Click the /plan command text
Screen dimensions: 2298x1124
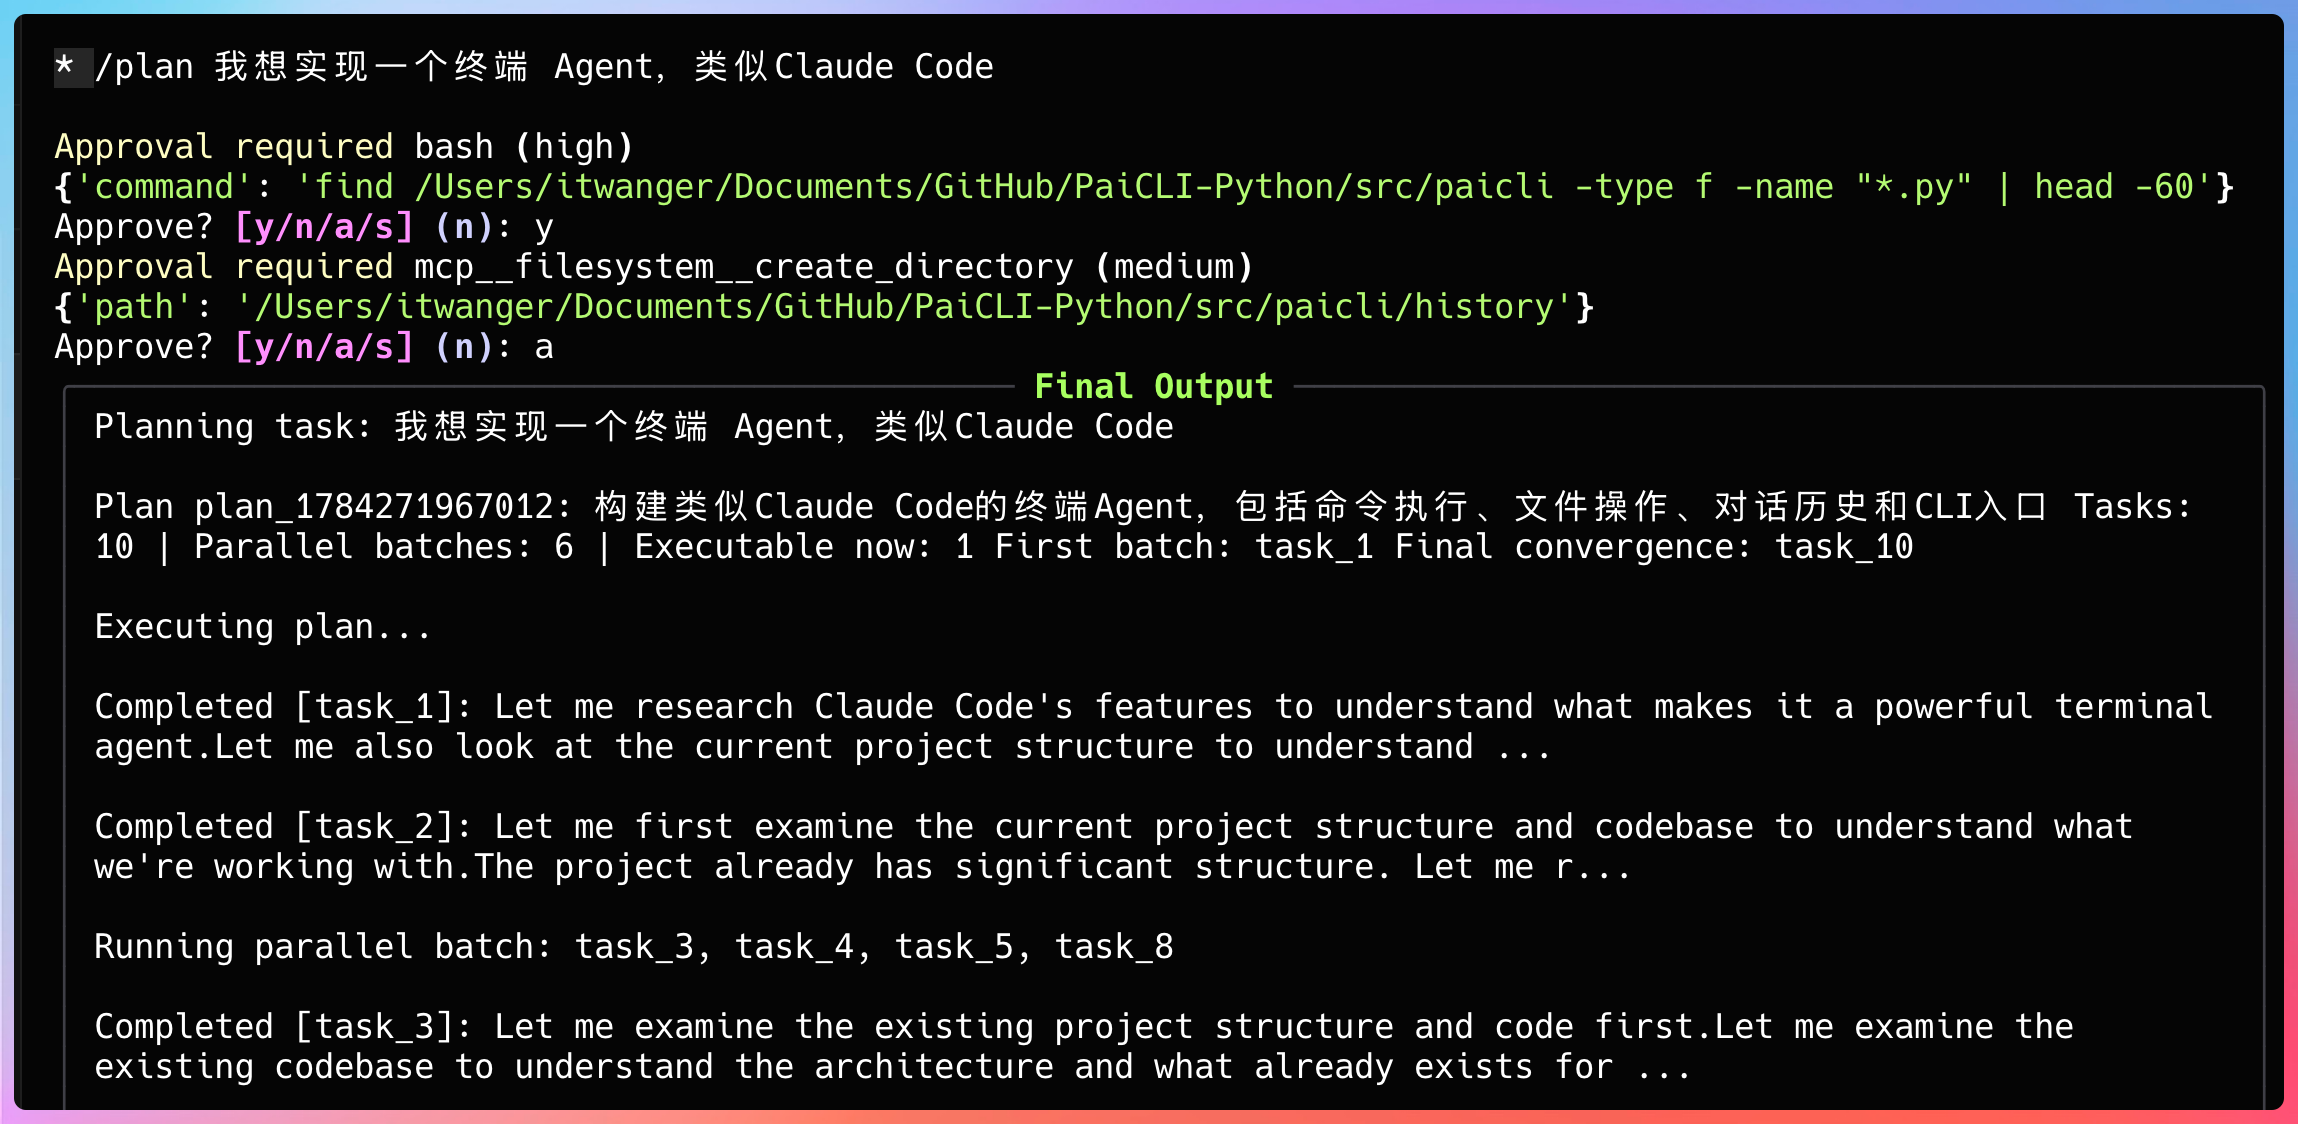pyautogui.click(x=144, y=67)
